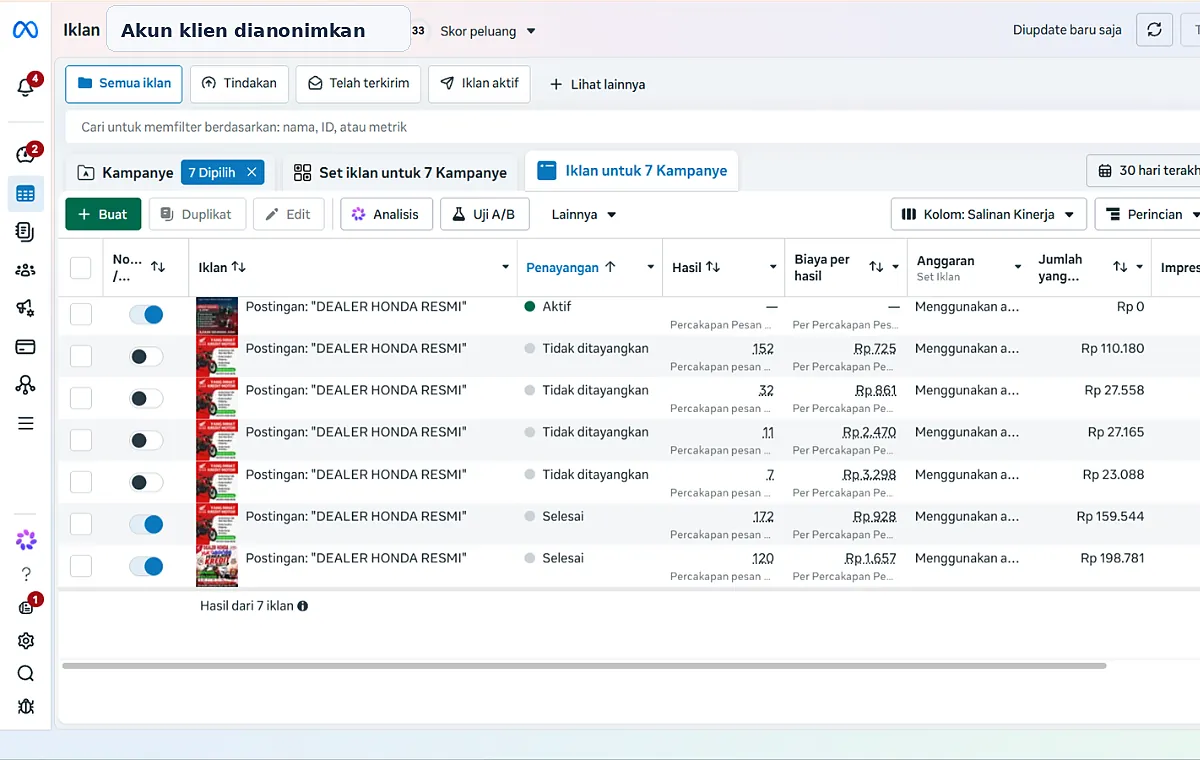
Task: Click Lihat lainnya with plus sign
Action: [597, 84]
